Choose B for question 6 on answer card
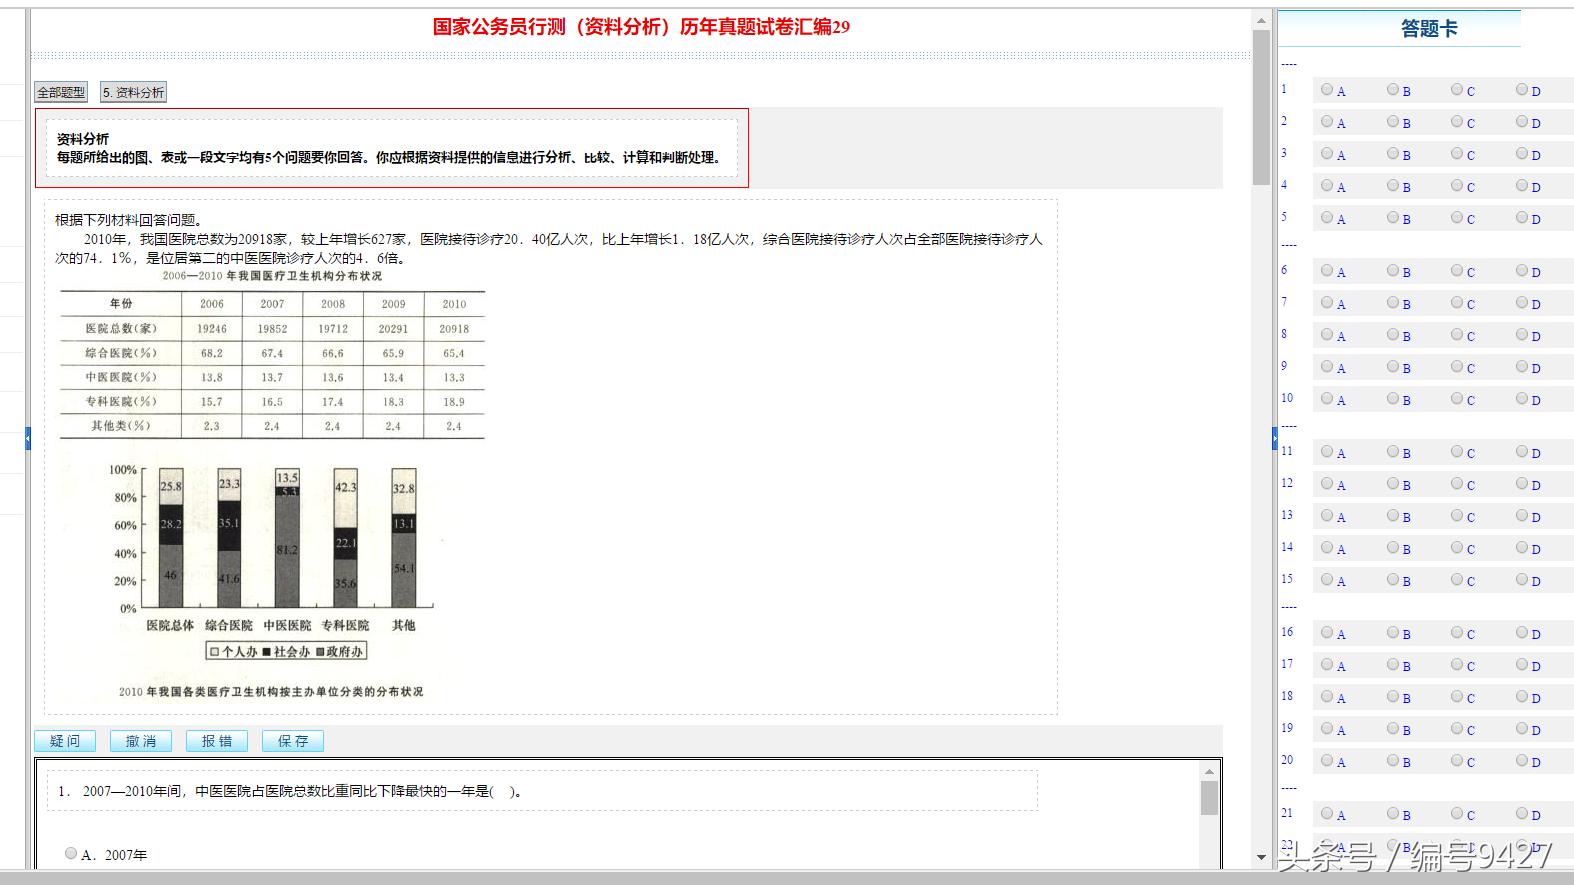Image resolution: width=1574 pixels, height=885 pixels. click(1393, 270)
